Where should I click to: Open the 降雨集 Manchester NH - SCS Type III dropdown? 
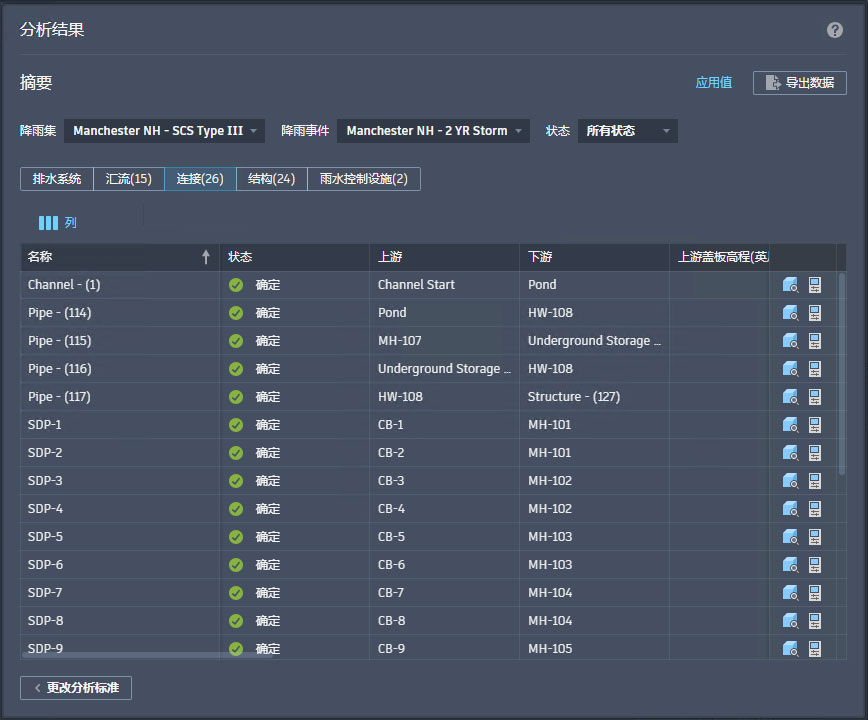point(165,131)
